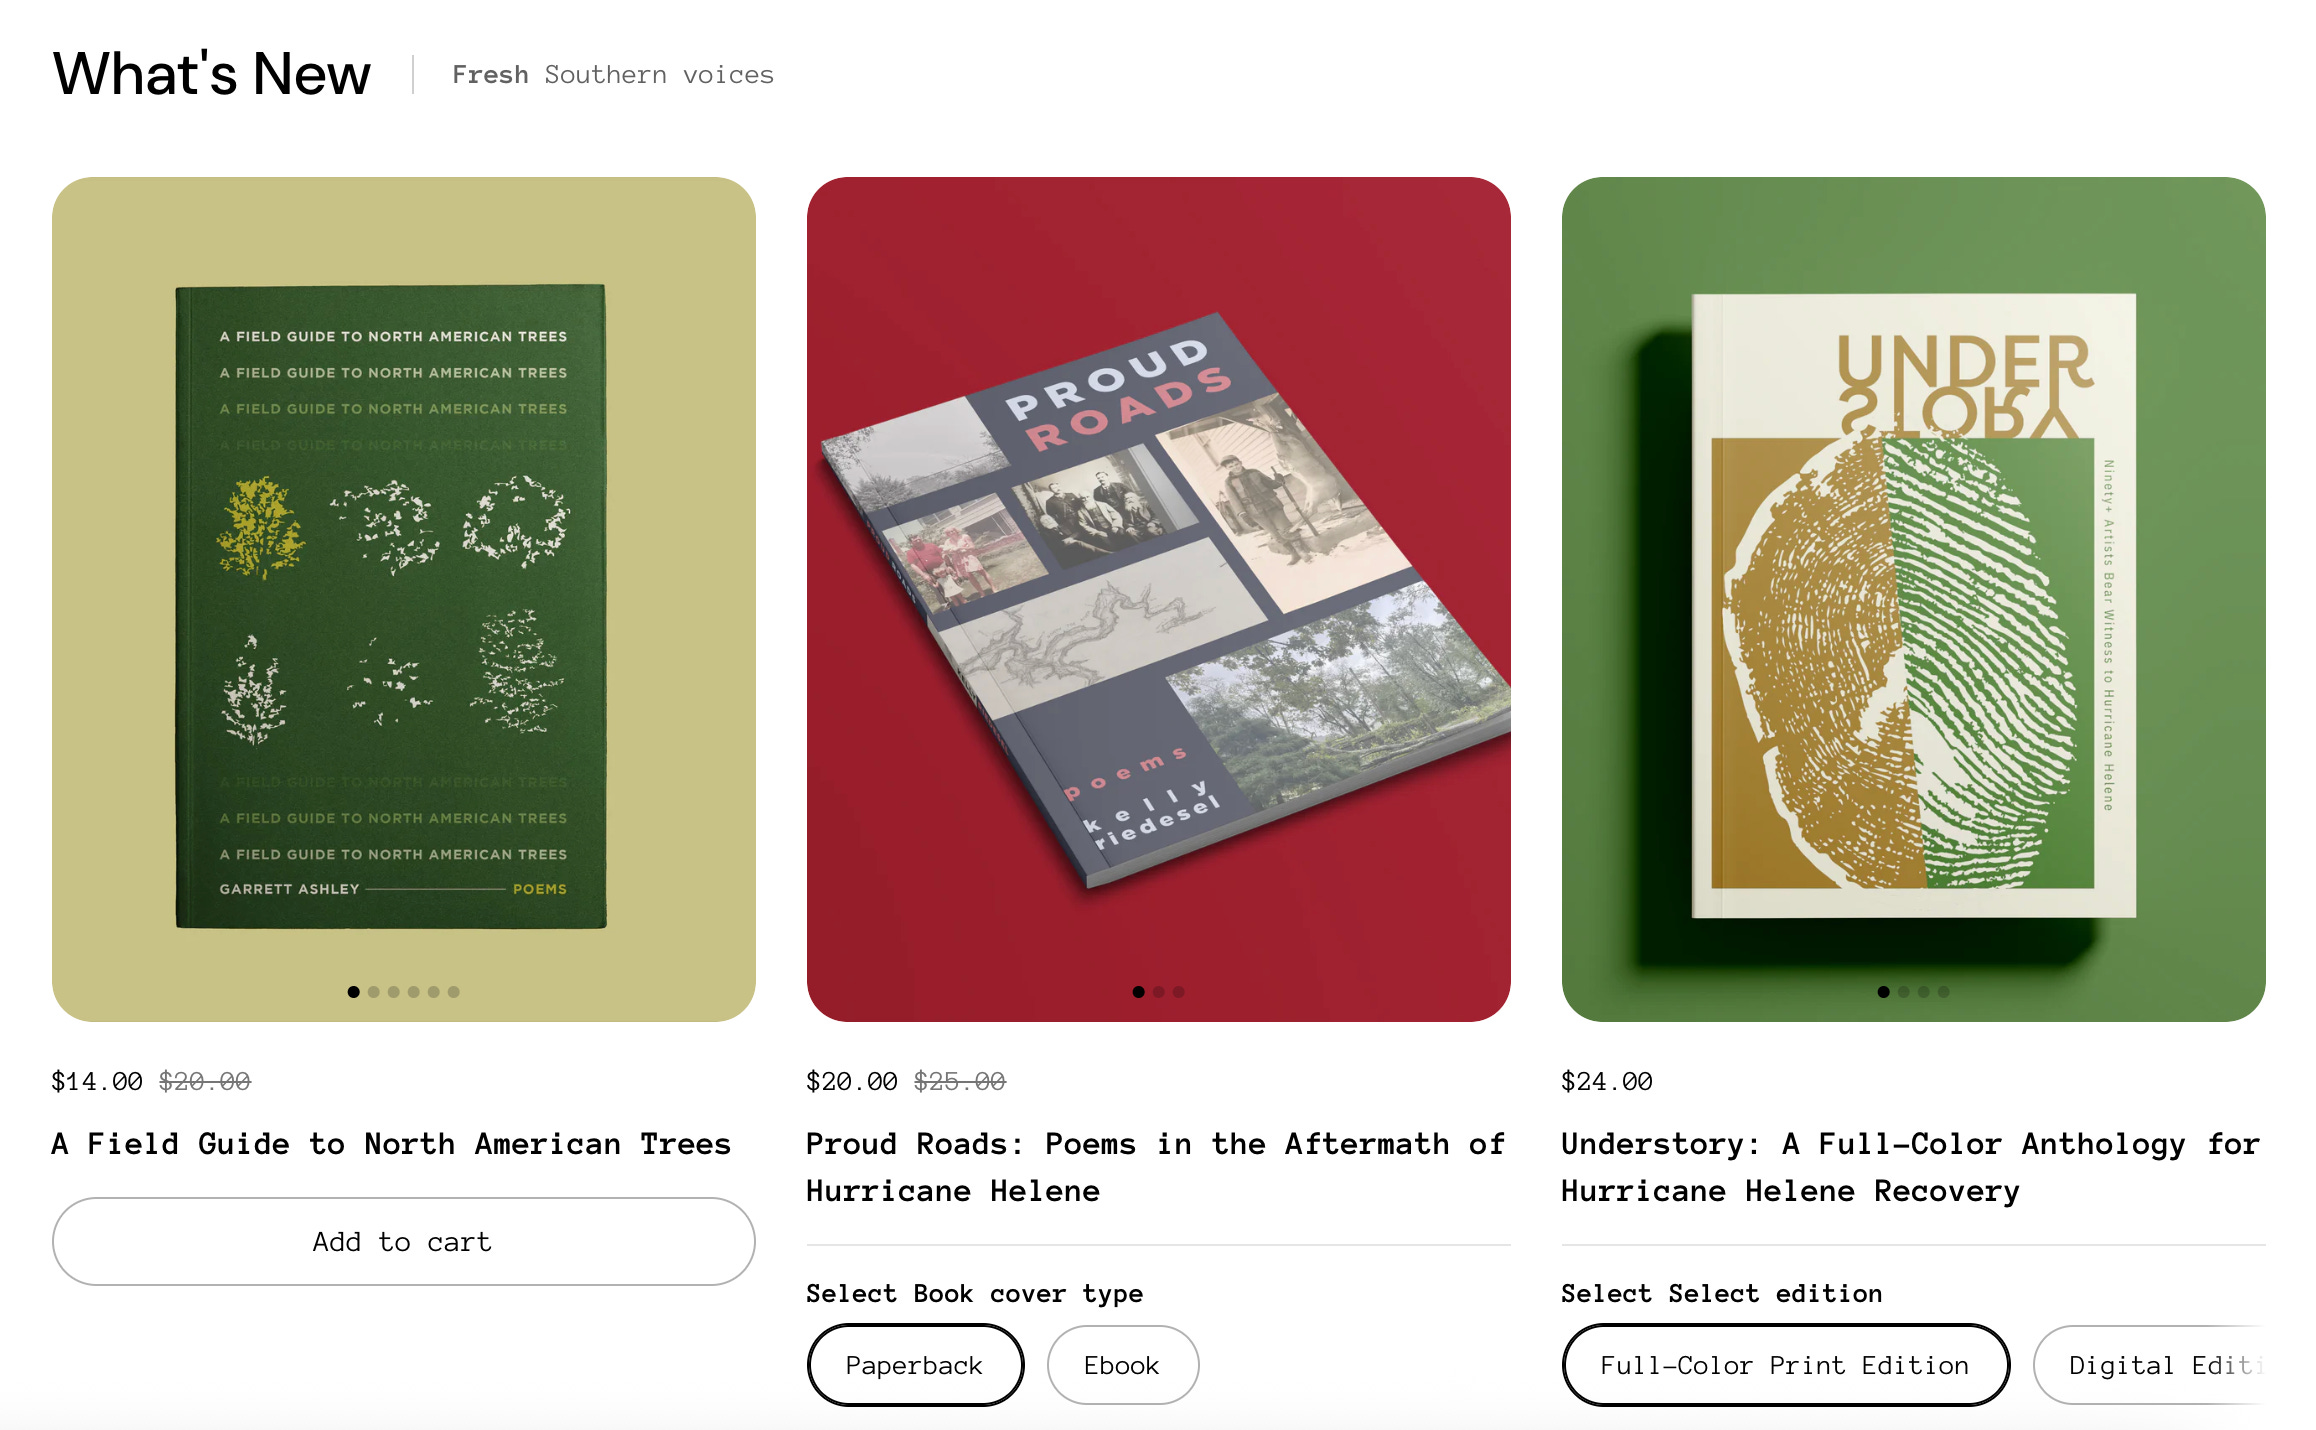Open the Proud Roads product title link
2316x1430 pixels.
[x=1156, y=1167]
